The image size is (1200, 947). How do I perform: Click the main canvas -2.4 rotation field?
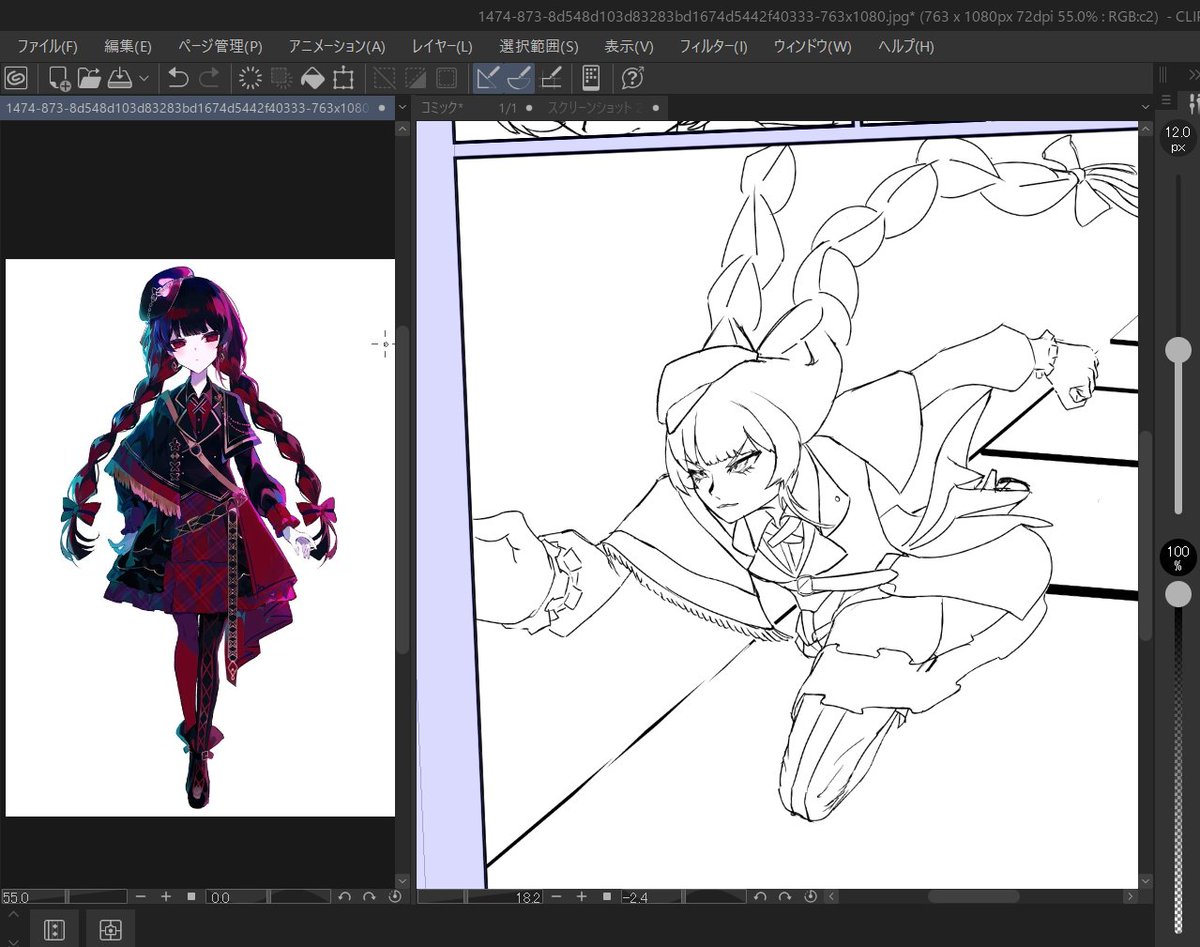(684, 897)
